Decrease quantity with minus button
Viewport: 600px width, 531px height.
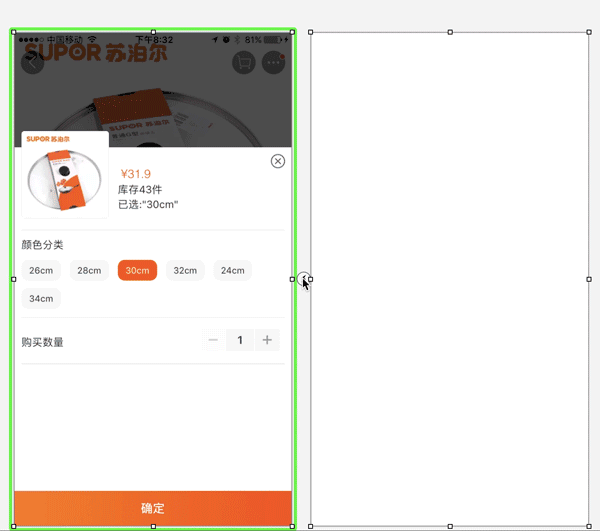[x=213, y=340]
